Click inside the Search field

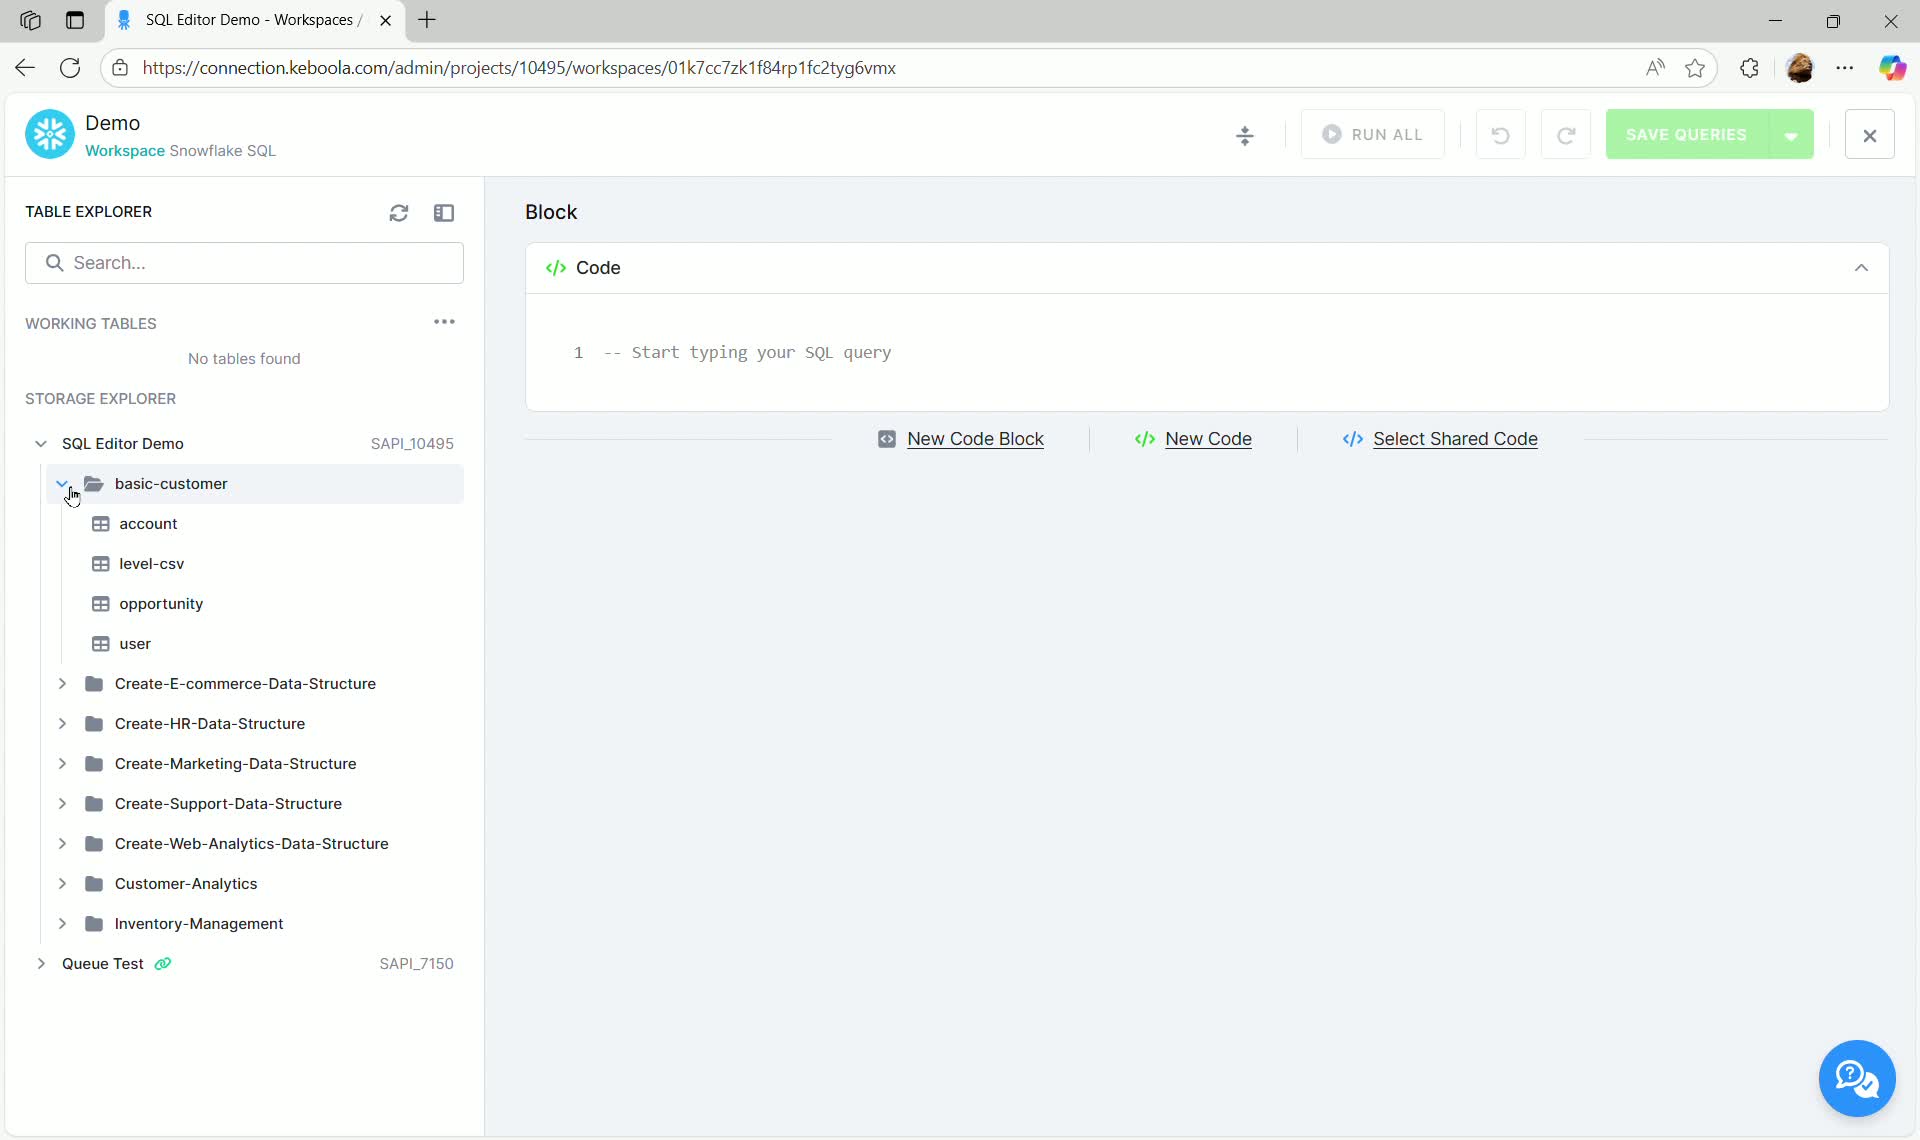[245, 262]
